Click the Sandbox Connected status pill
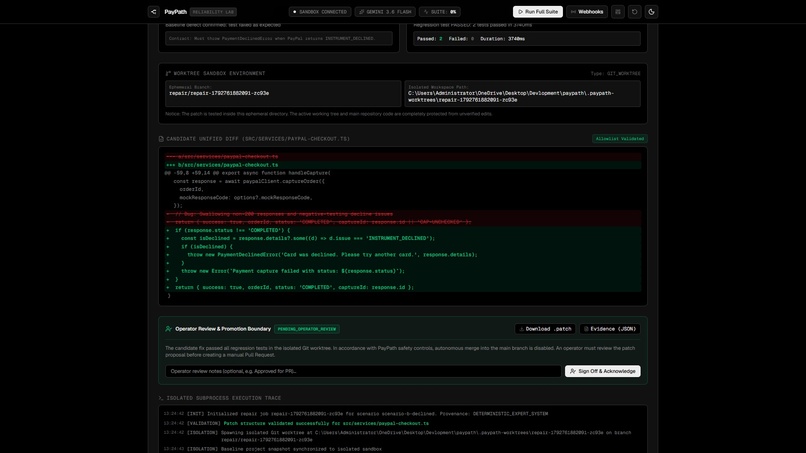This screenshot has height=453, width=806. pyautogui.click(x=320, y=12)
